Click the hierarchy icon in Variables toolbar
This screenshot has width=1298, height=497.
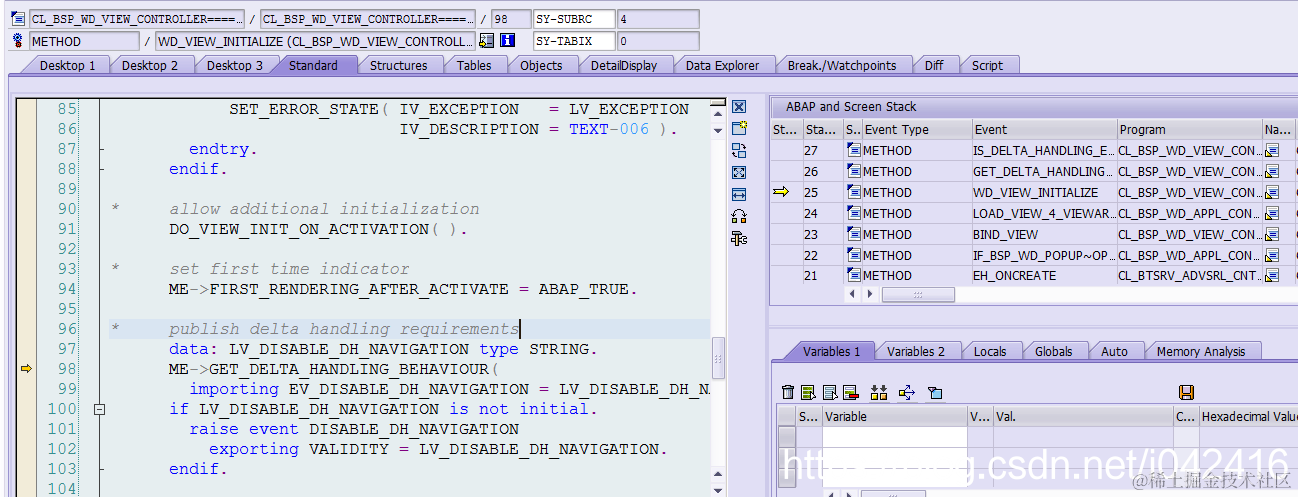point(879,392)
